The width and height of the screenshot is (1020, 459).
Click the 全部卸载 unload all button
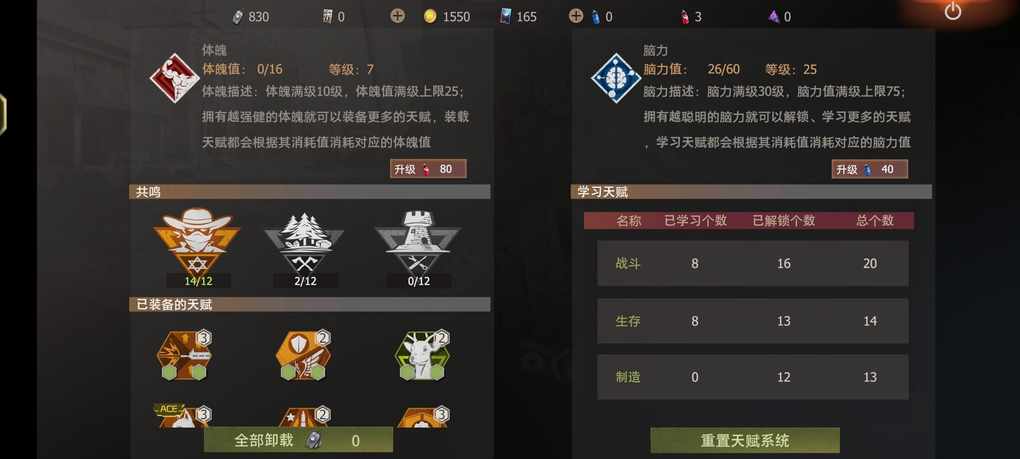(x=299, y=440)
